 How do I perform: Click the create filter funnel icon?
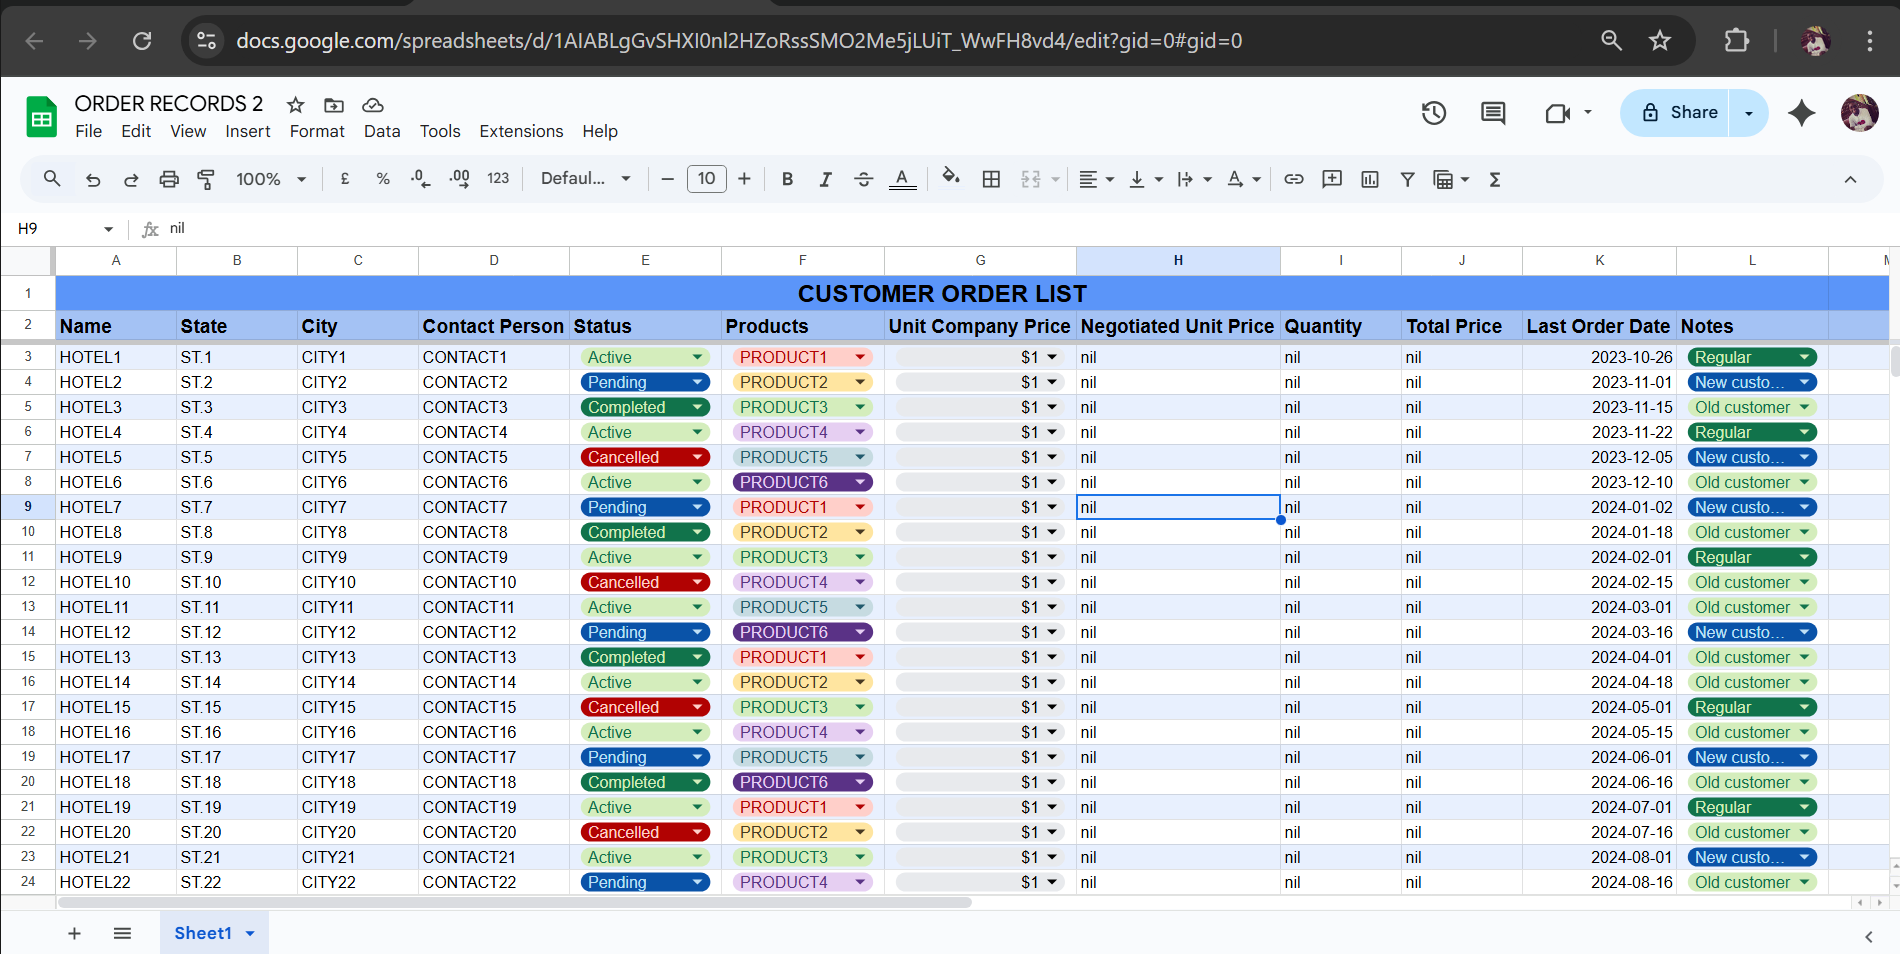coord(1407,179)
